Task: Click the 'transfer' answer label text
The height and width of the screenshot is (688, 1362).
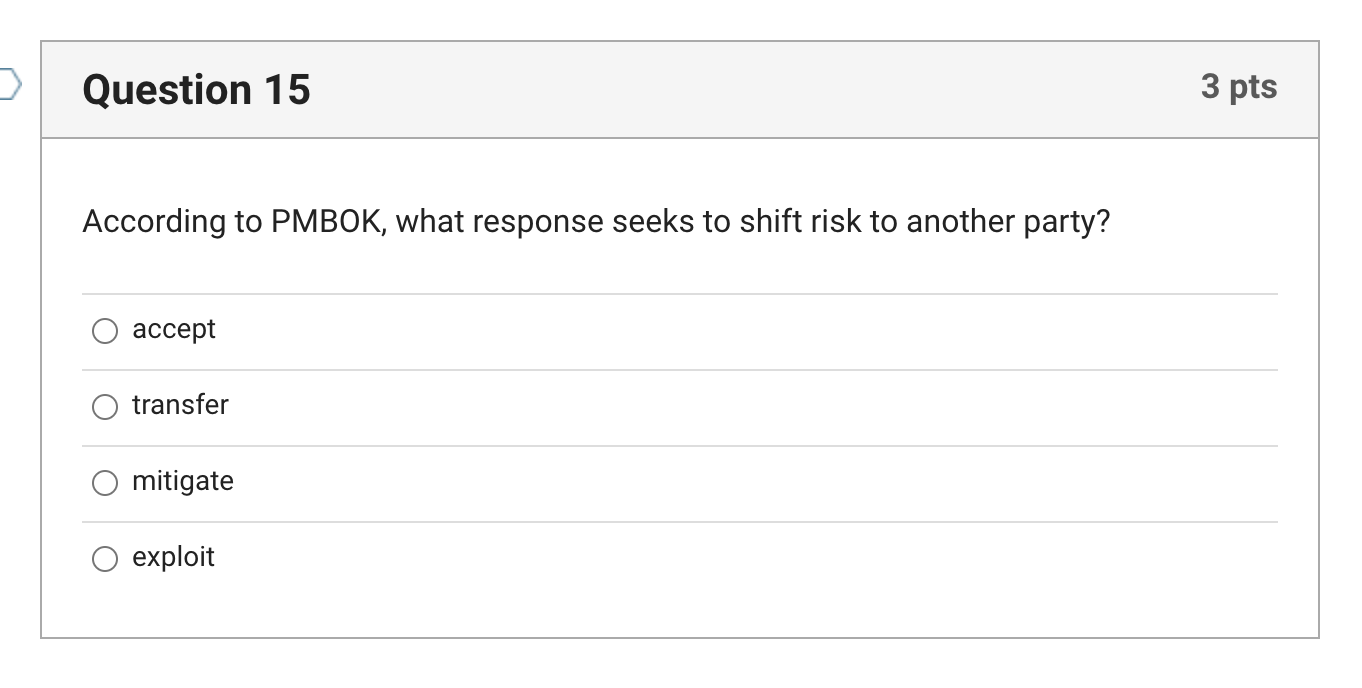Action: click(x=180, y=405)
